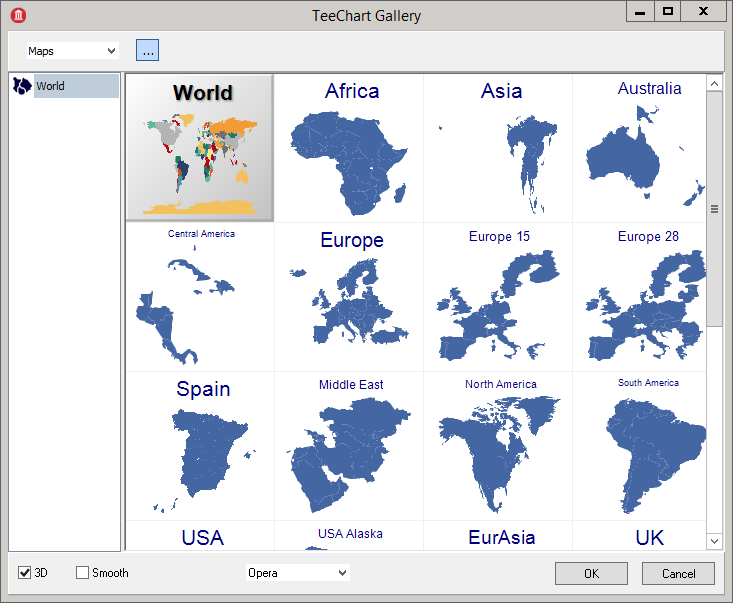Select the World map thumbnail

click(200, 148)
